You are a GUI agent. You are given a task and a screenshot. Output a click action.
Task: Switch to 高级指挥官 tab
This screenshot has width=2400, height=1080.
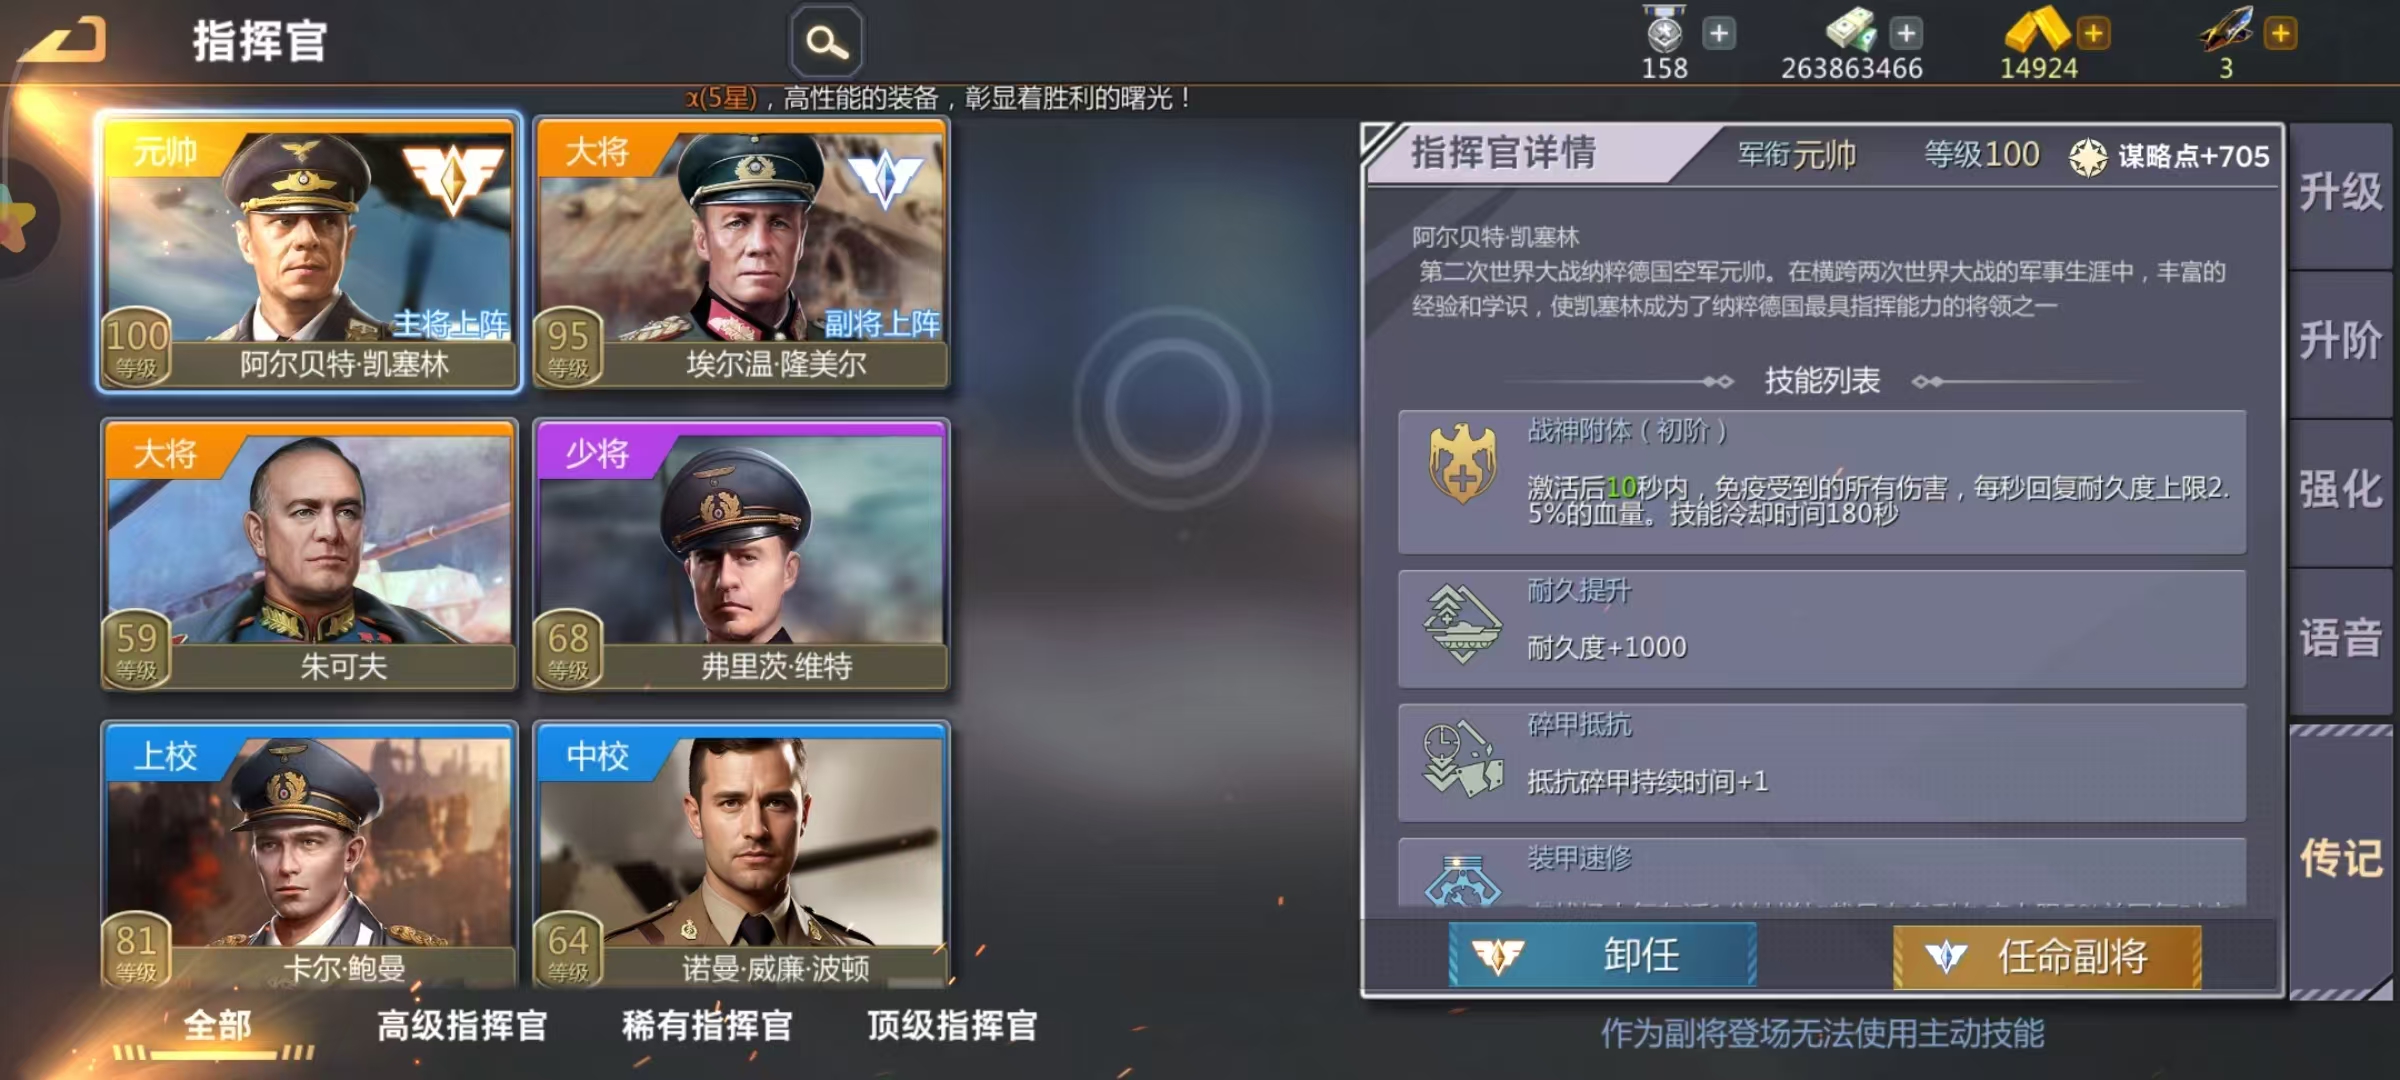[462, 1025]
